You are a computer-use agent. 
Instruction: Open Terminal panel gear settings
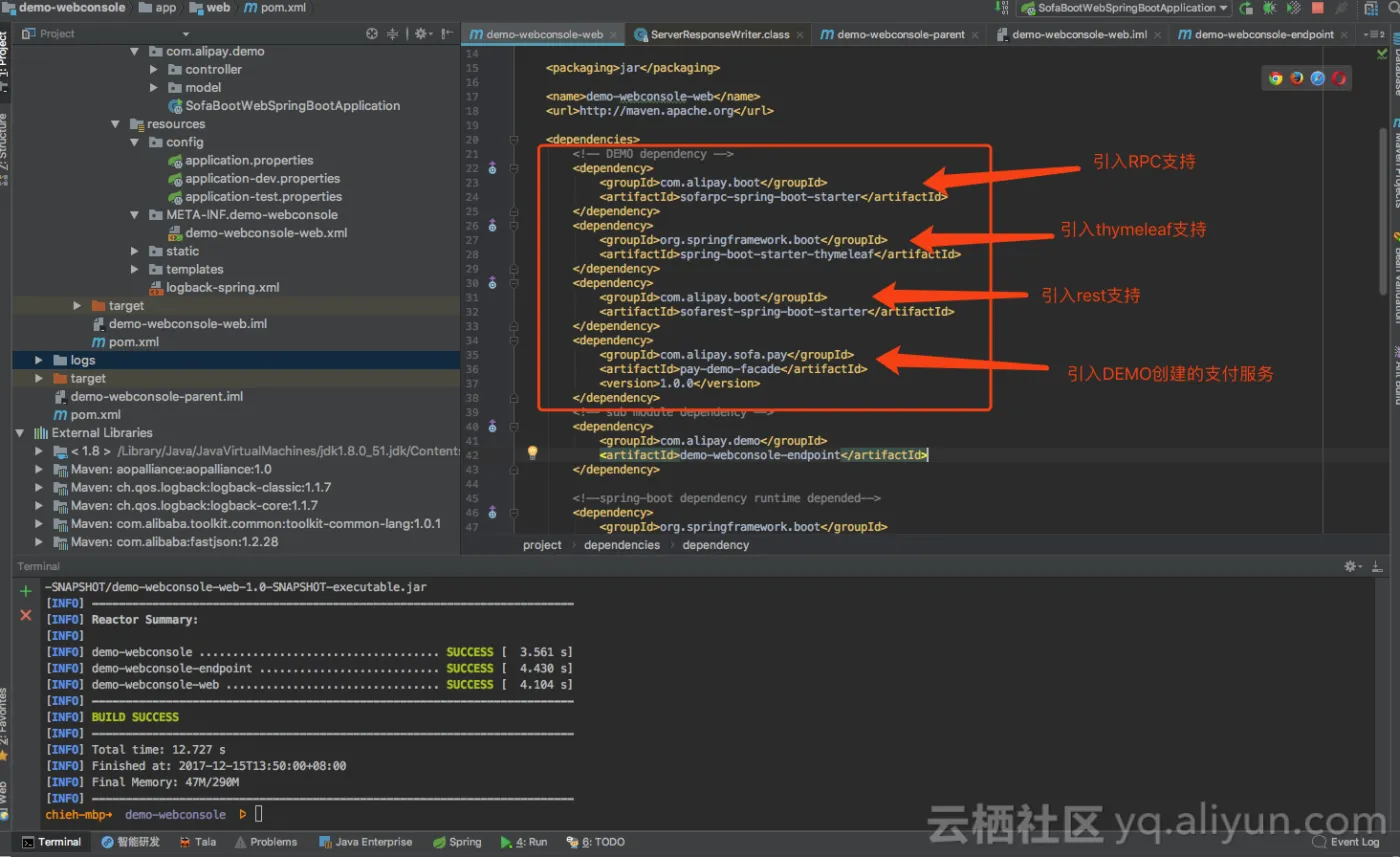click(x=1352, y=566)
